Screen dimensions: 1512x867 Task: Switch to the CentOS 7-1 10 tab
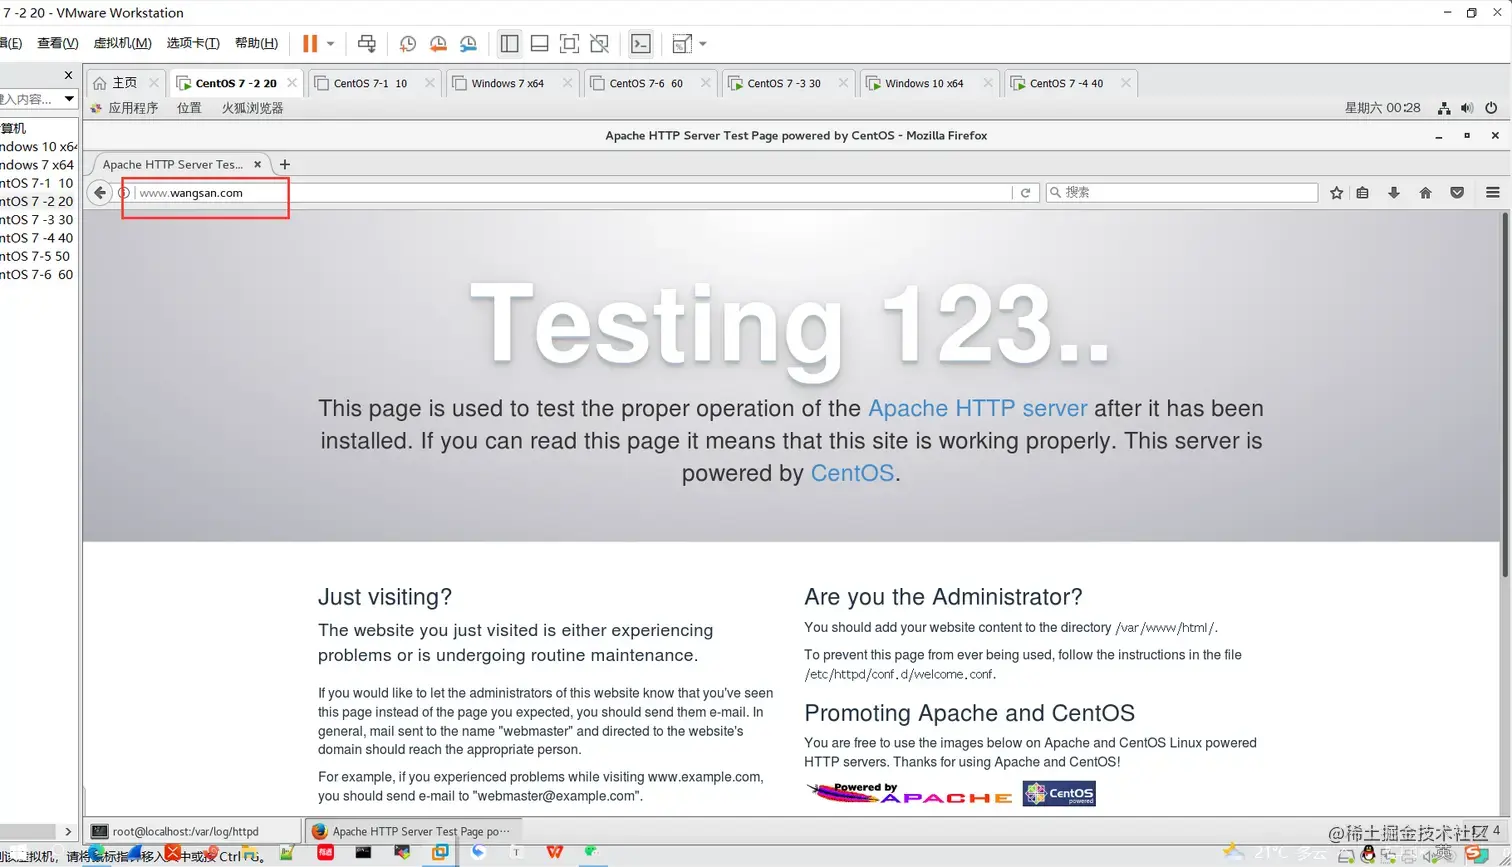pos(370,83)
